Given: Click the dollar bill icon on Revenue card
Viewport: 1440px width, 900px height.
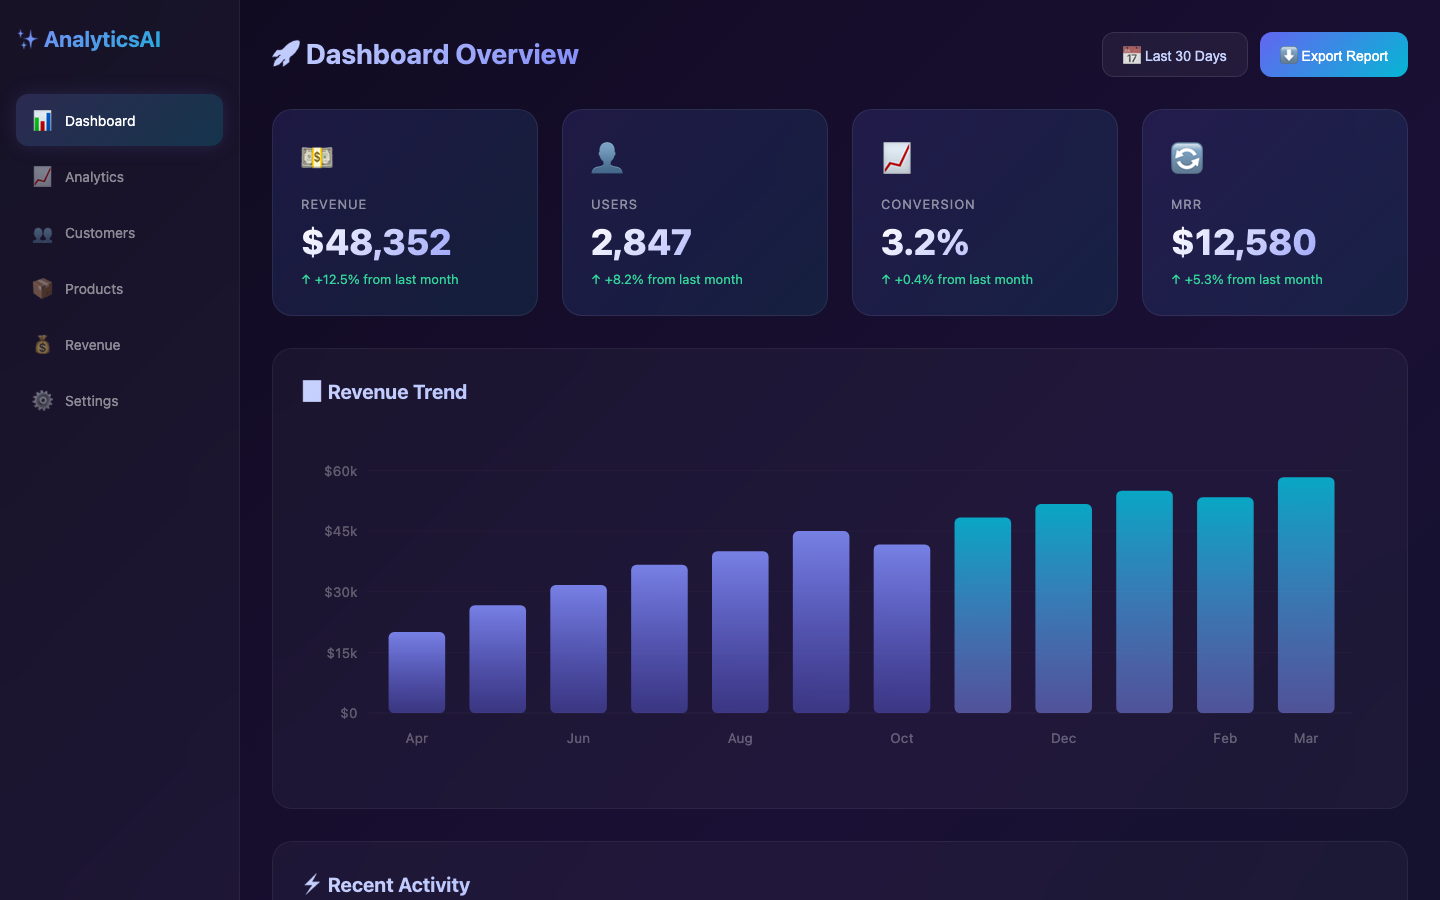Looking at the screenshot, I should (x=317, y=157).
